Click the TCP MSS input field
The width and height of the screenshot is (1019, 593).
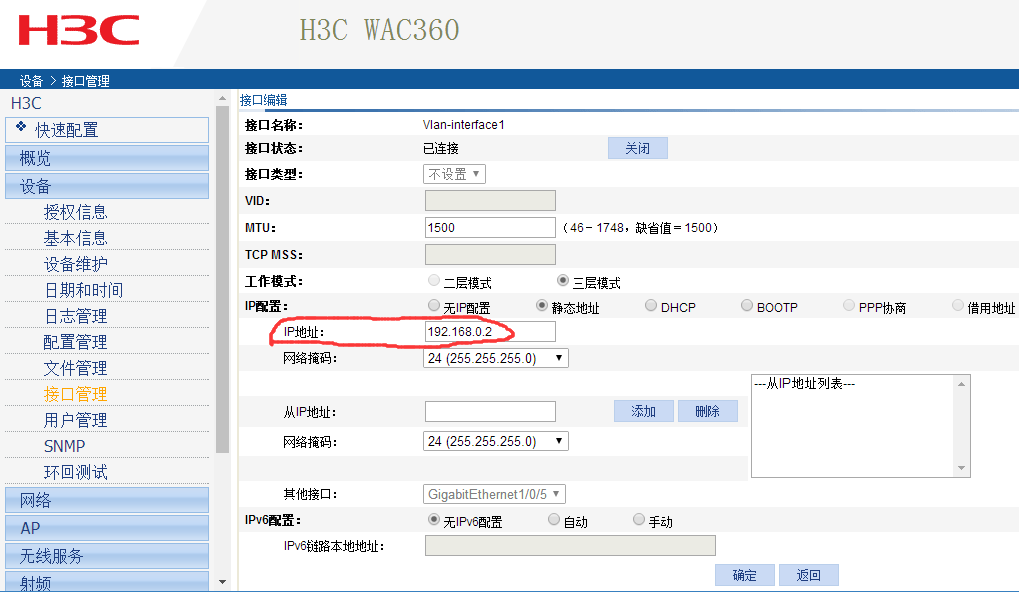(490, 254)
